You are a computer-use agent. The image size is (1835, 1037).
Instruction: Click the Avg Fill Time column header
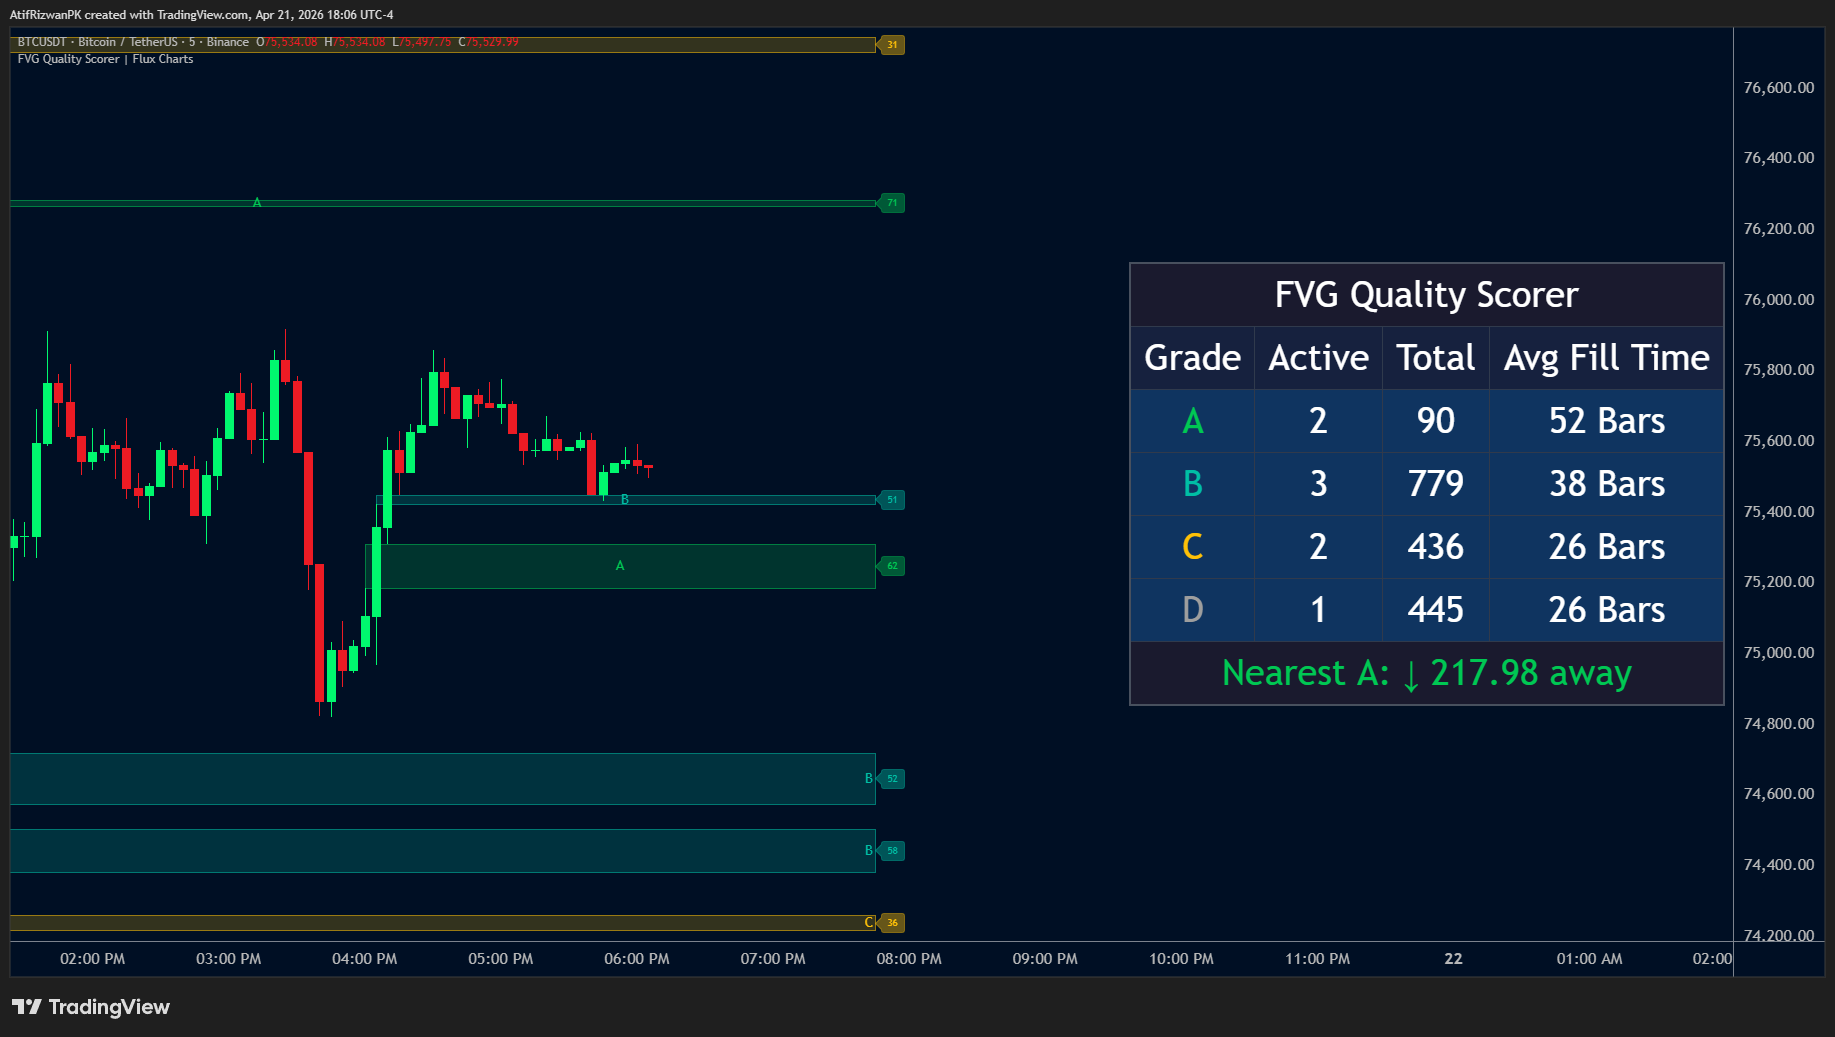(1606, 358)
